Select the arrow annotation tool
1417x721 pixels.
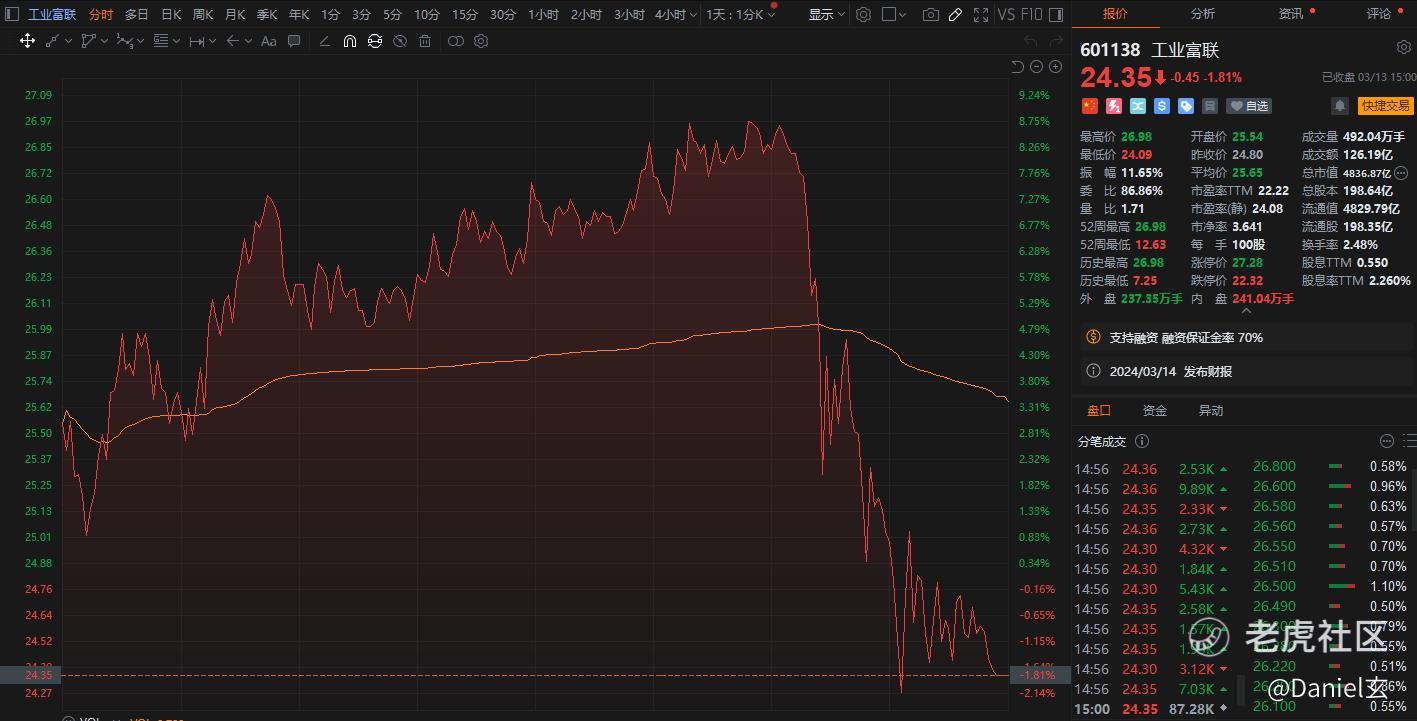pyautogui.click(x=232, y=41)
